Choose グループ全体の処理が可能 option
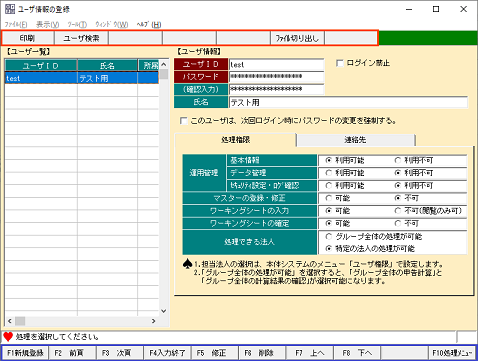The image size is (478, 361). click(x=329, y=237)
